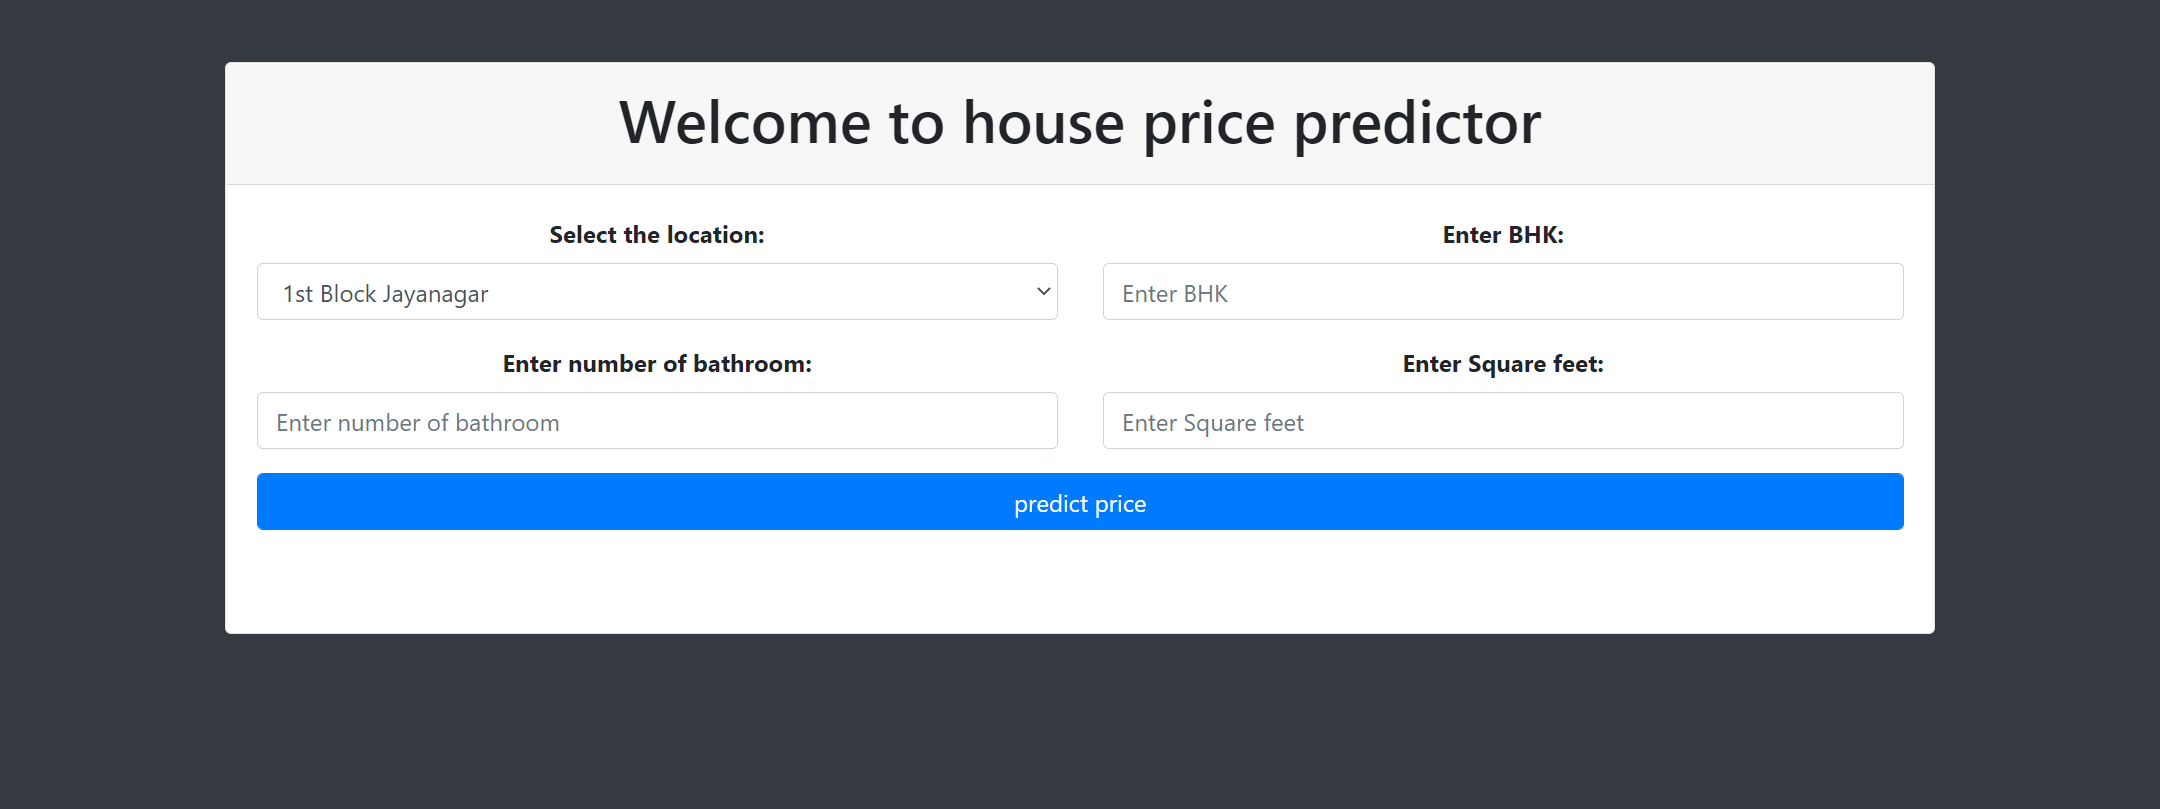This screenshot has width=2160, height=809.
Task: Click the 'Enter BHK' input field
Action: [1502, 291]
